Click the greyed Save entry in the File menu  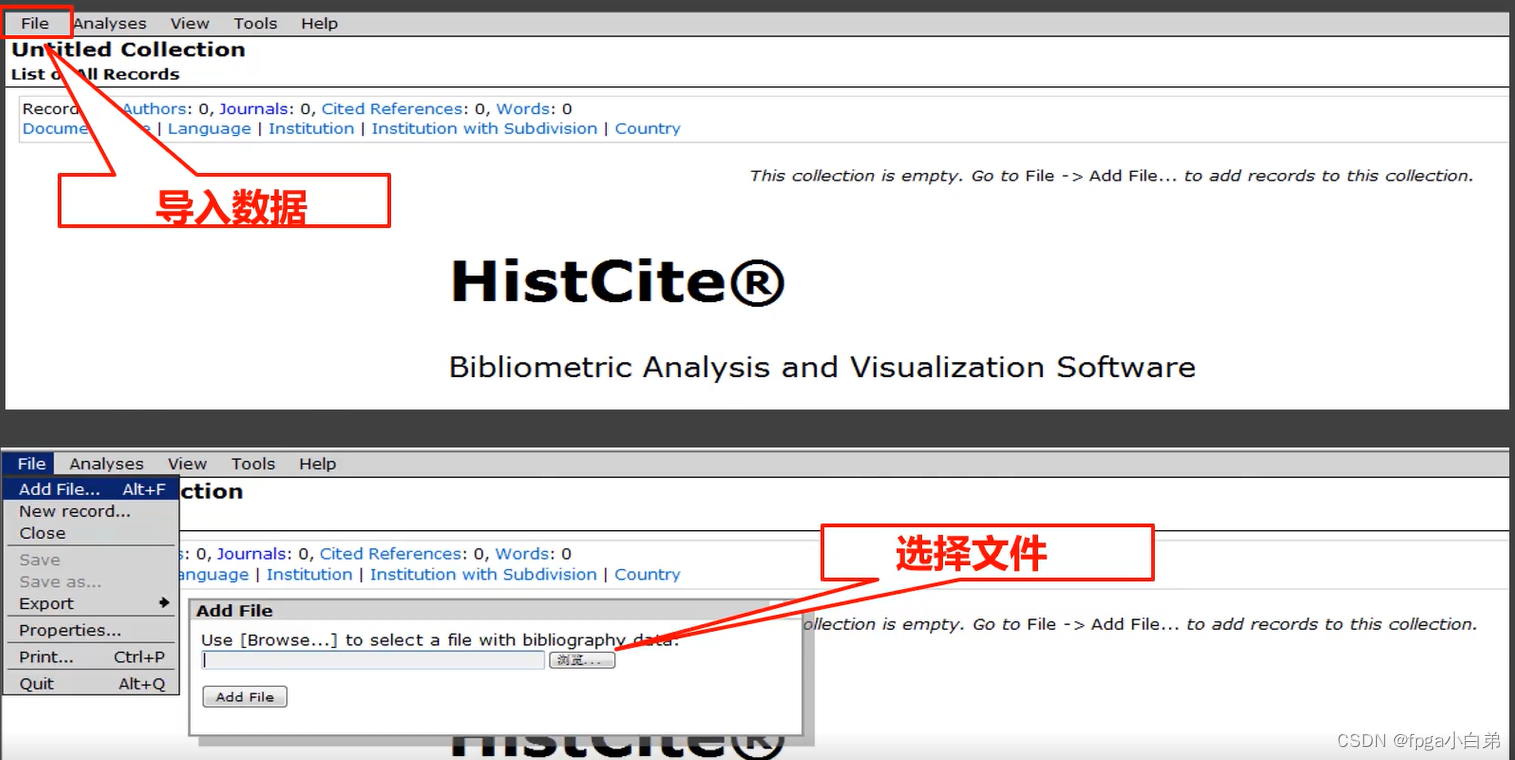tap(91, 560)
